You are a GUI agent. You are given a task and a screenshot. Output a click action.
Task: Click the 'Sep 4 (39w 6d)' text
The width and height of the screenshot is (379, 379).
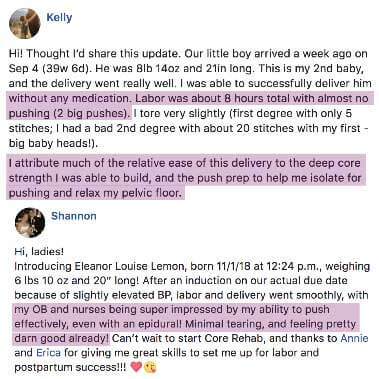tap(50, 68)
